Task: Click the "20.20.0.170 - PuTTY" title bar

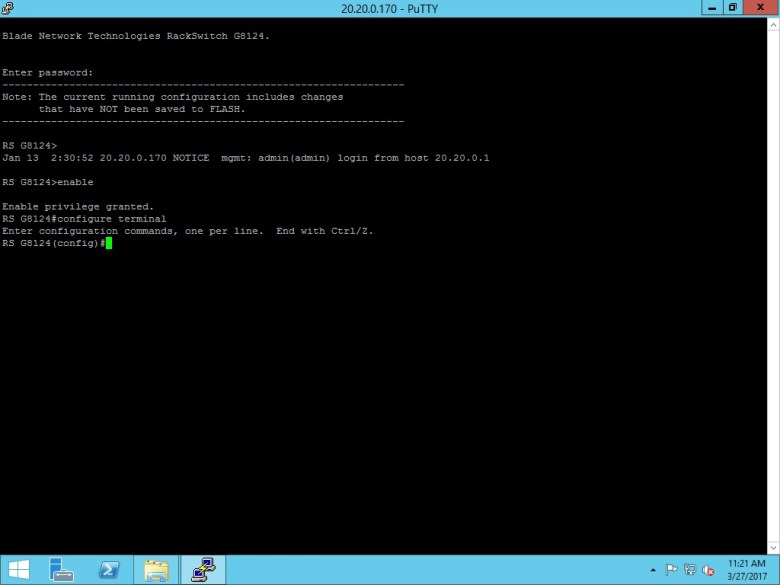Action: pyautogui.click(x=390, y=8)
